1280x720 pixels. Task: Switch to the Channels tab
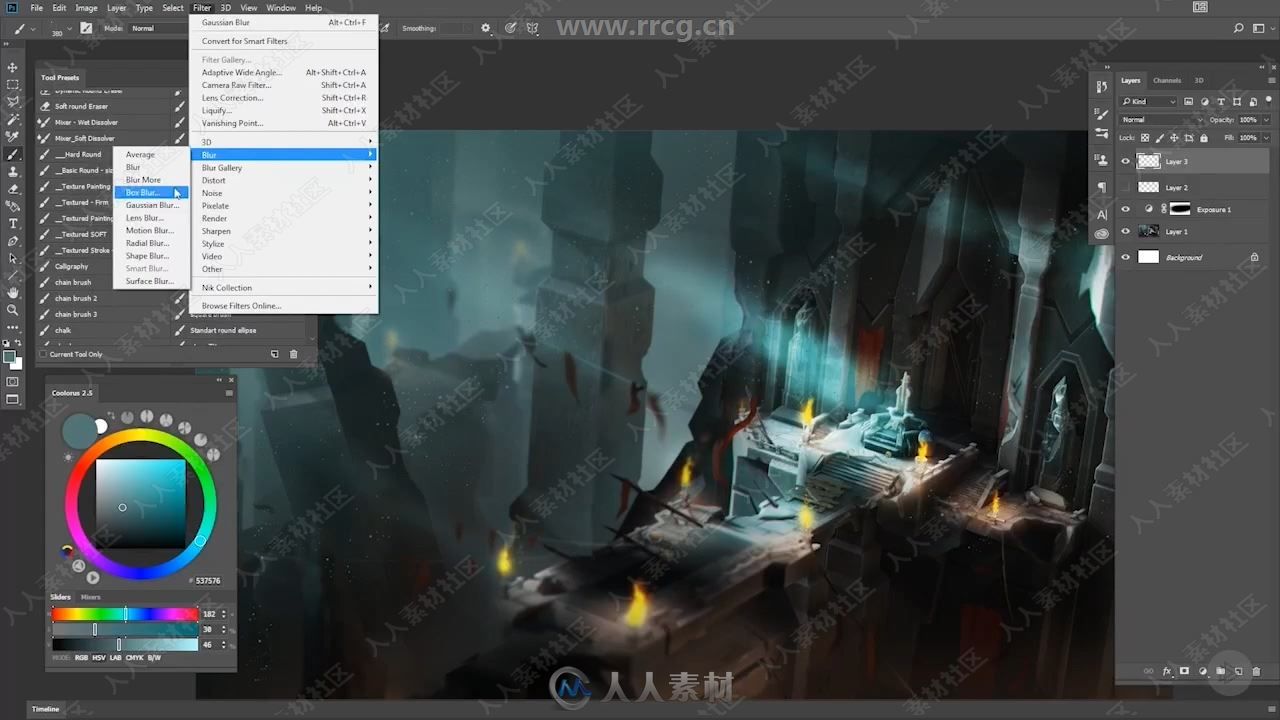click(1167, 80)
